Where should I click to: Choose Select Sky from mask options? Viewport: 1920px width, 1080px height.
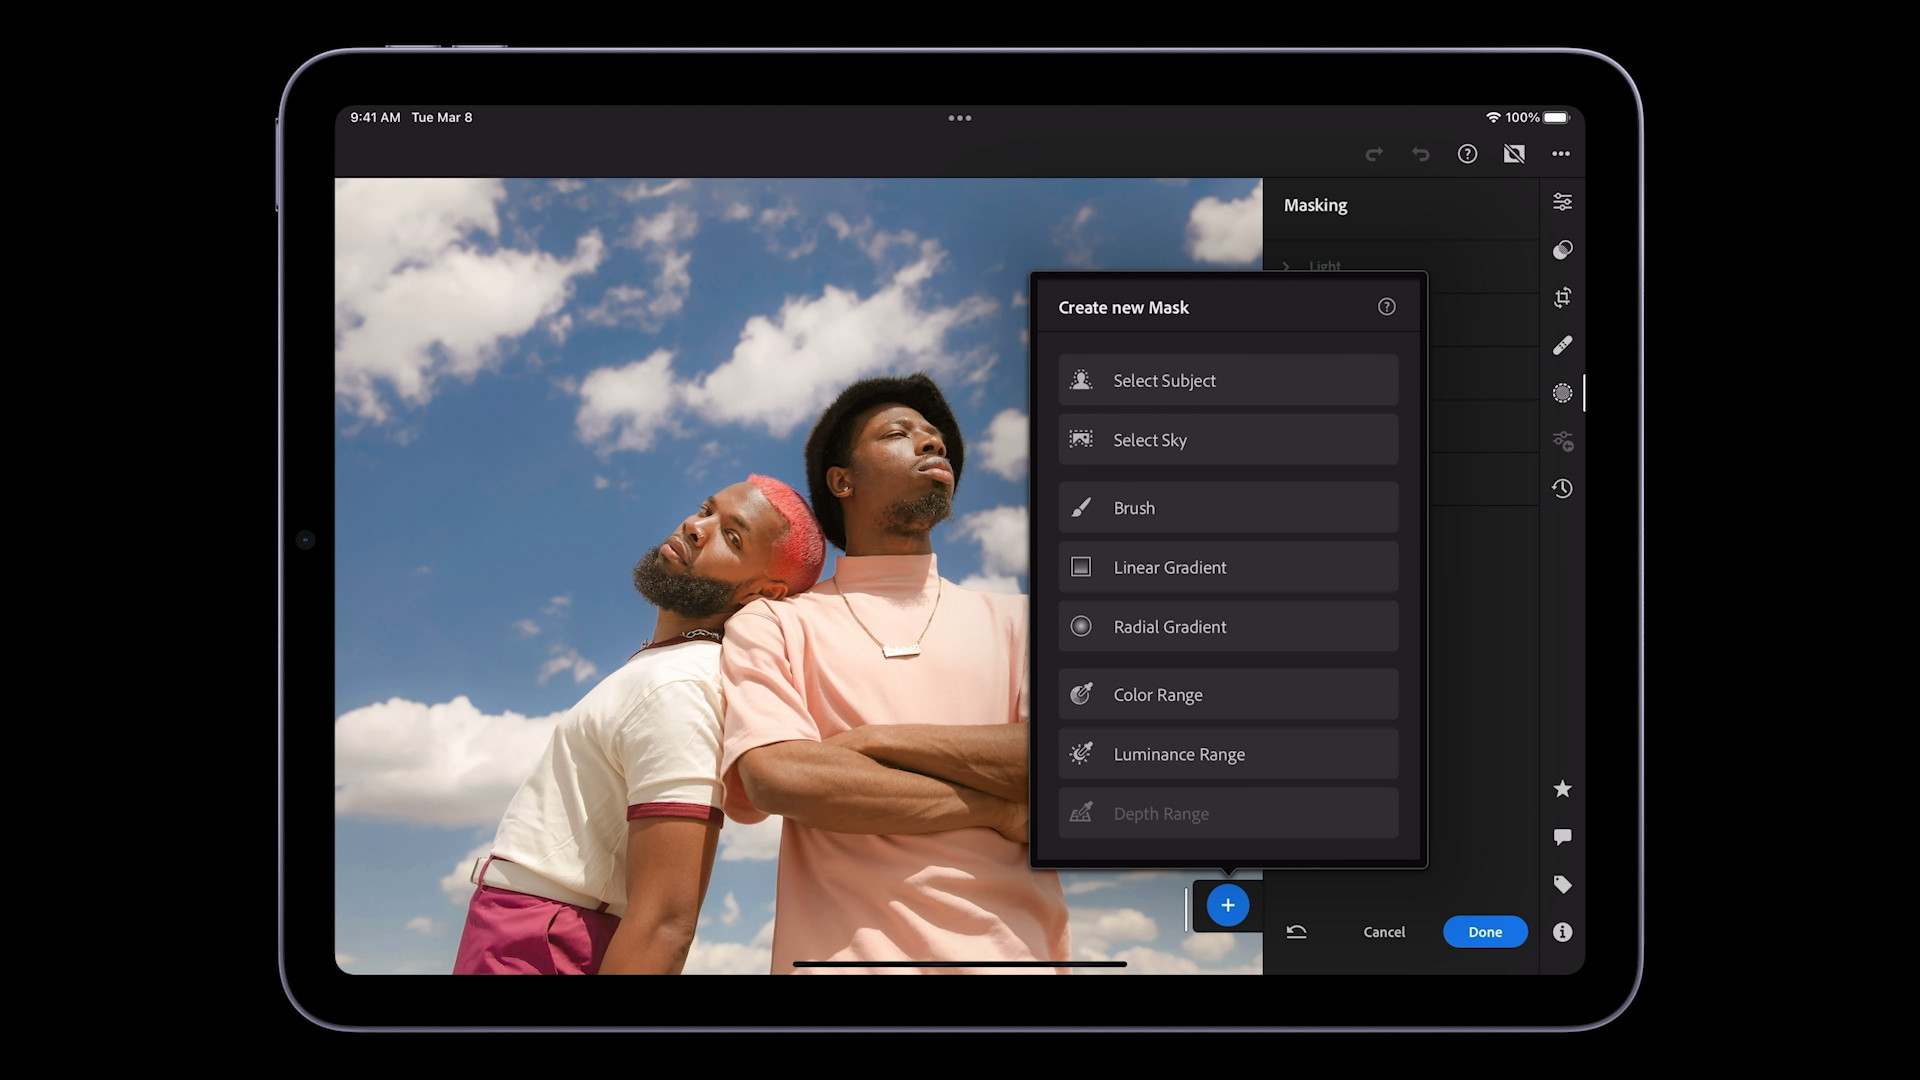1228,440
